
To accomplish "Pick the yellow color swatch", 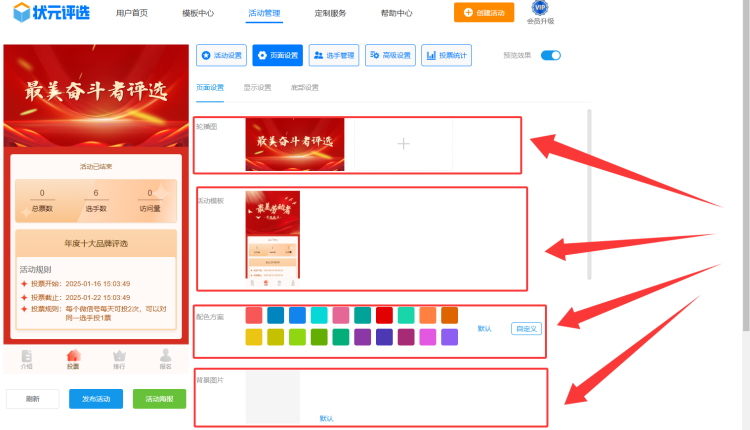I will pyautogui.click(x=254, y=337).
